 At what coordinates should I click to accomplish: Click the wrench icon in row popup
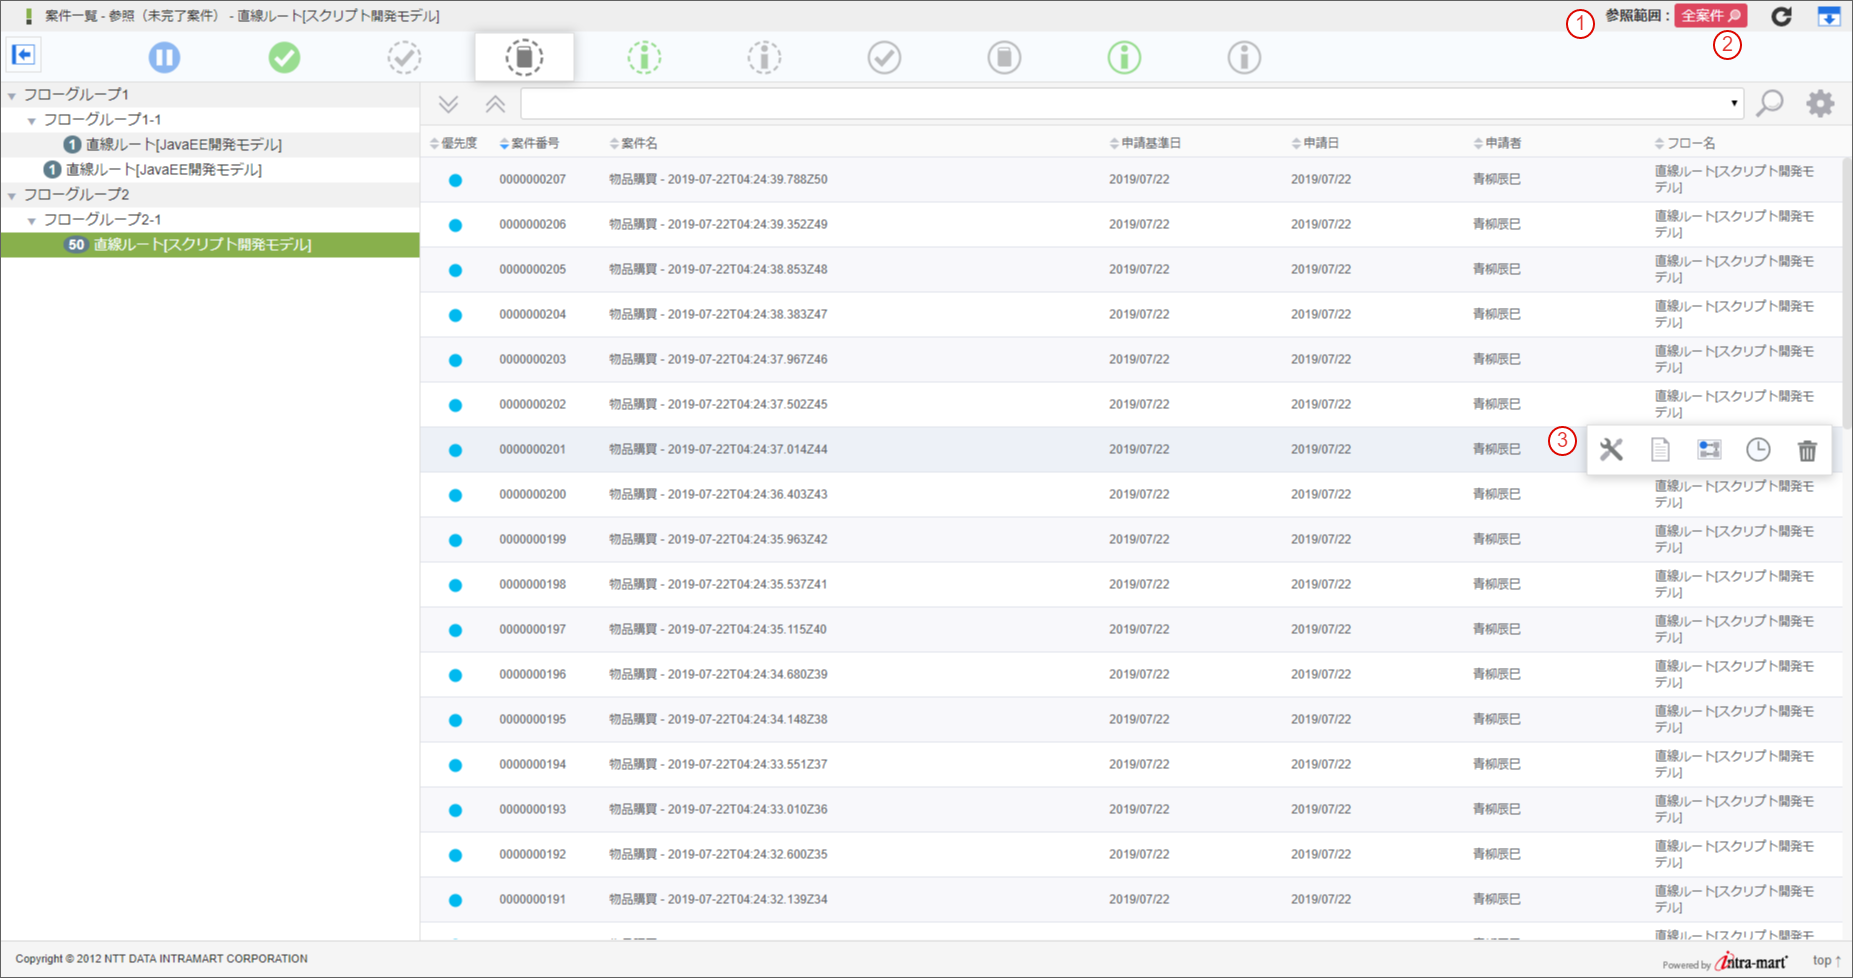pyautogui.click(x=1611, y=450)
